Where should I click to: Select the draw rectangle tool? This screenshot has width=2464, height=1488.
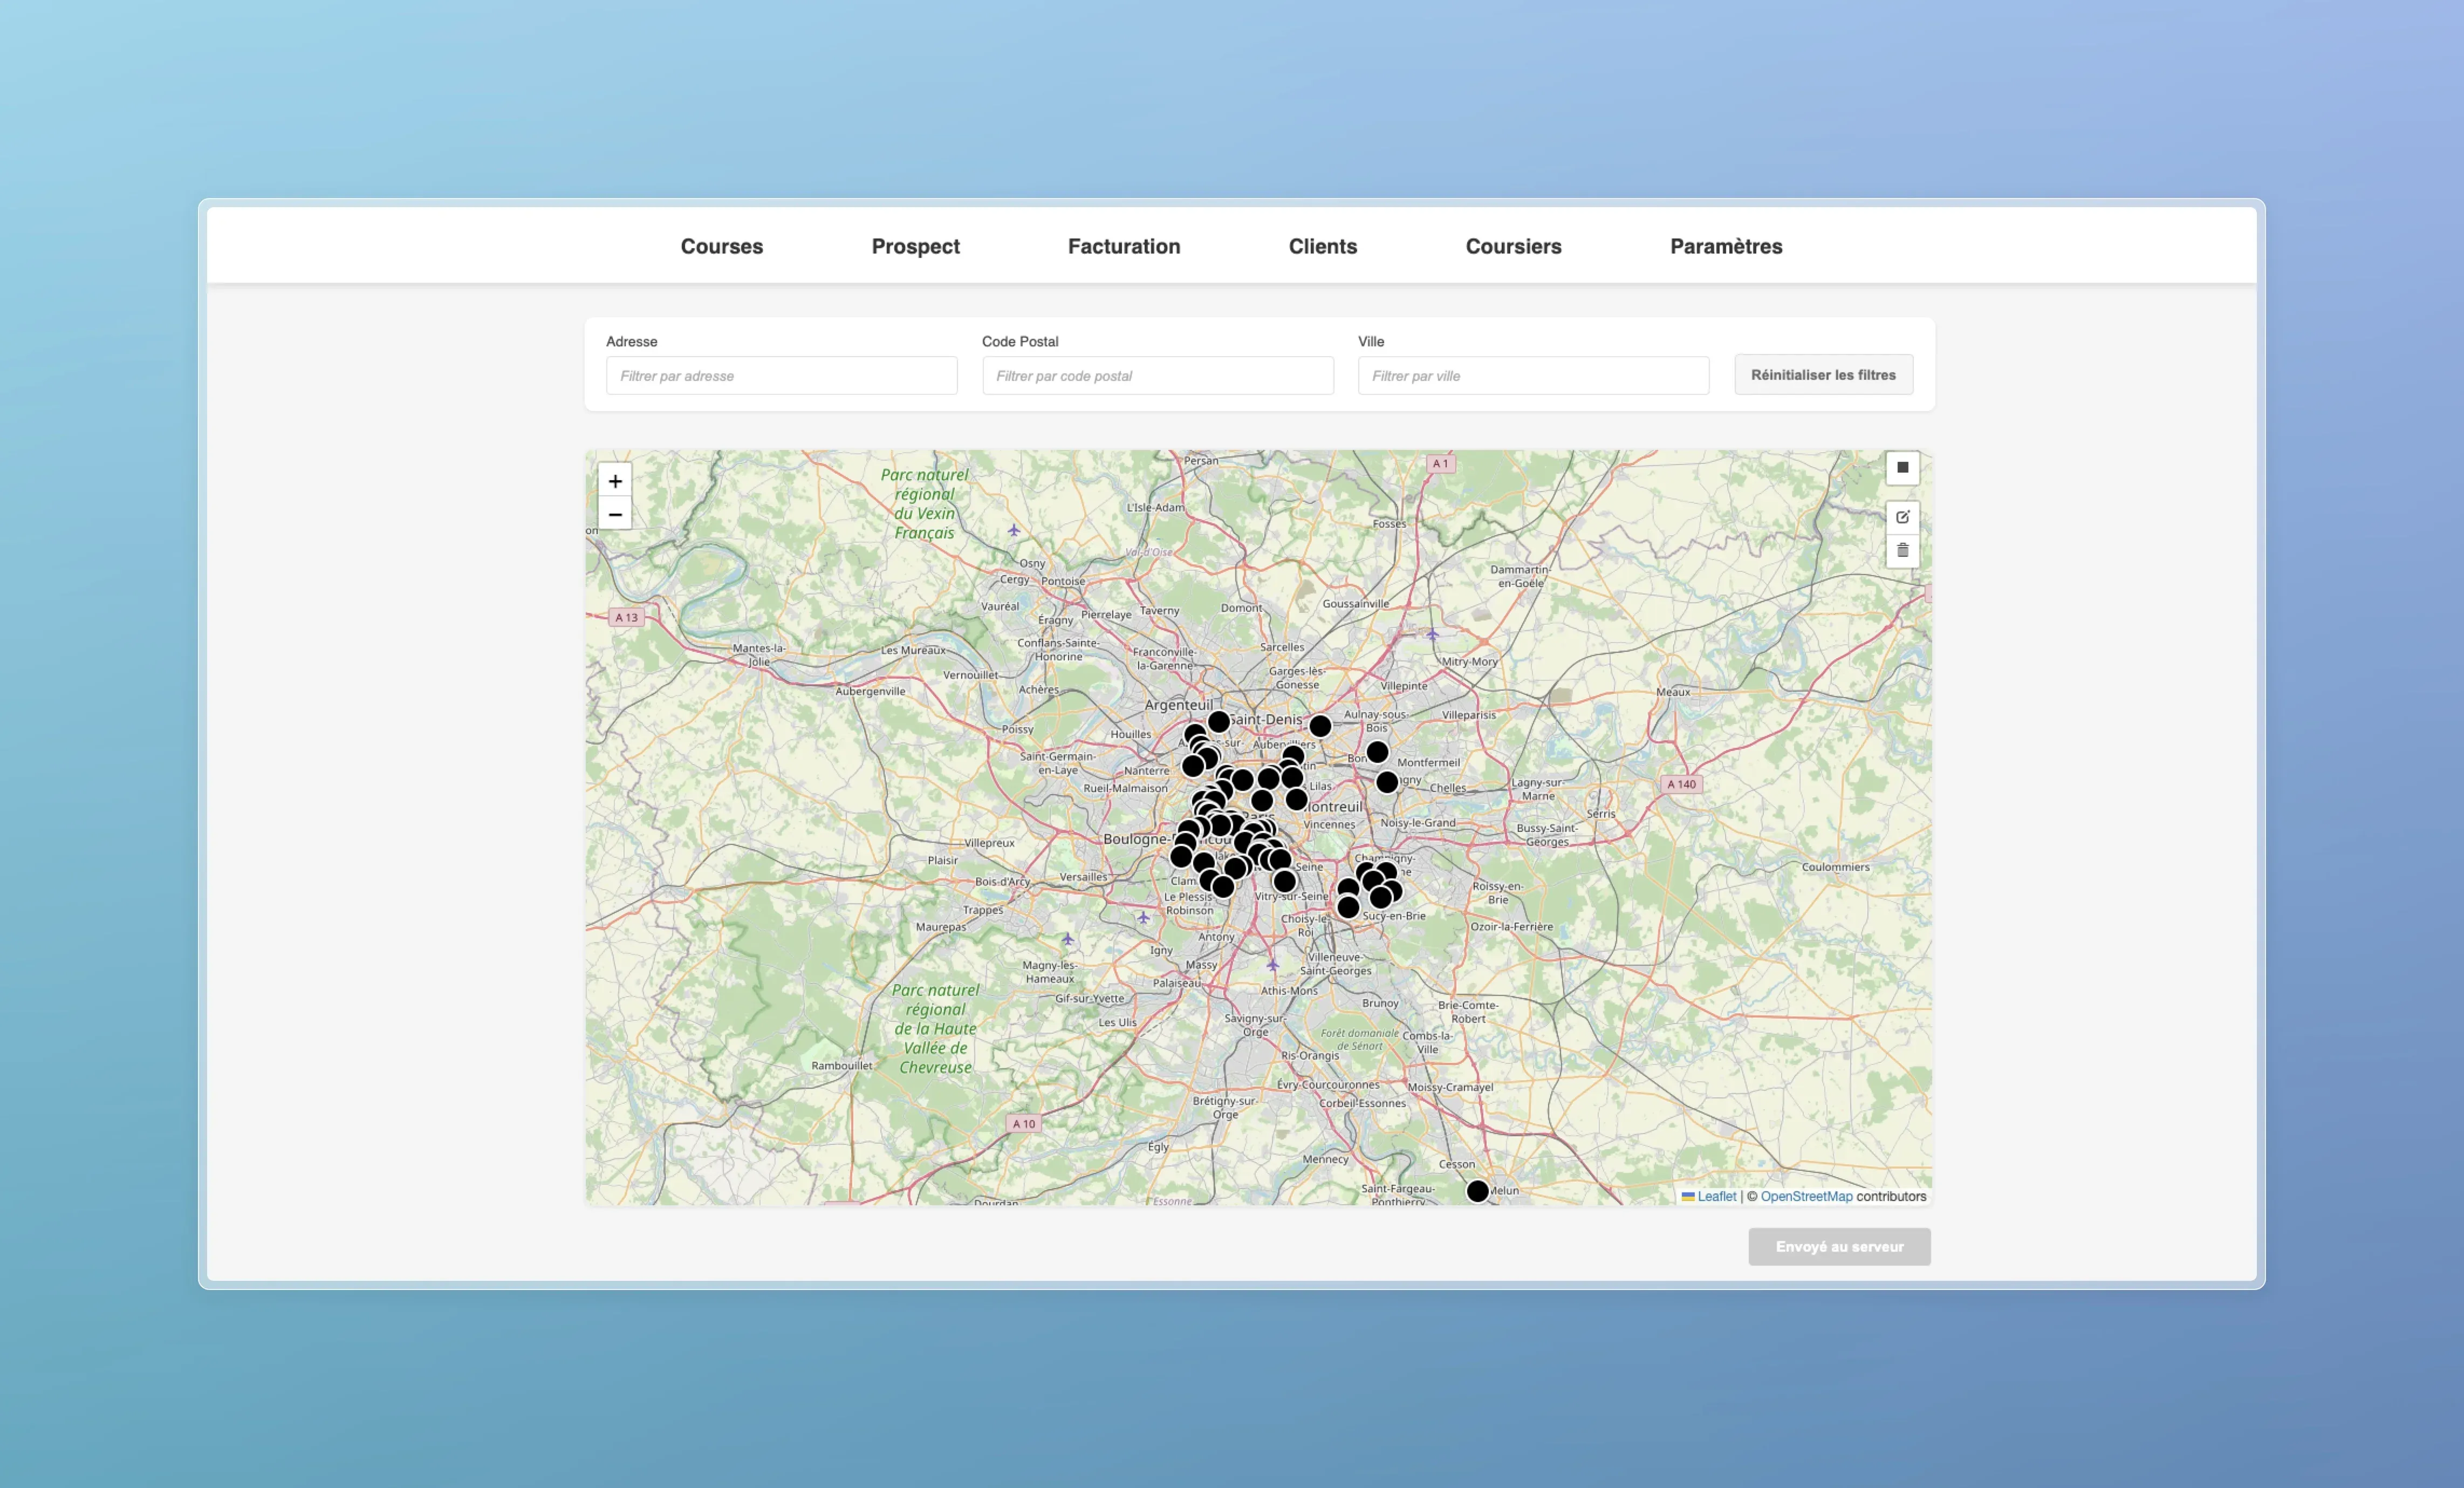coord(1902,468)
